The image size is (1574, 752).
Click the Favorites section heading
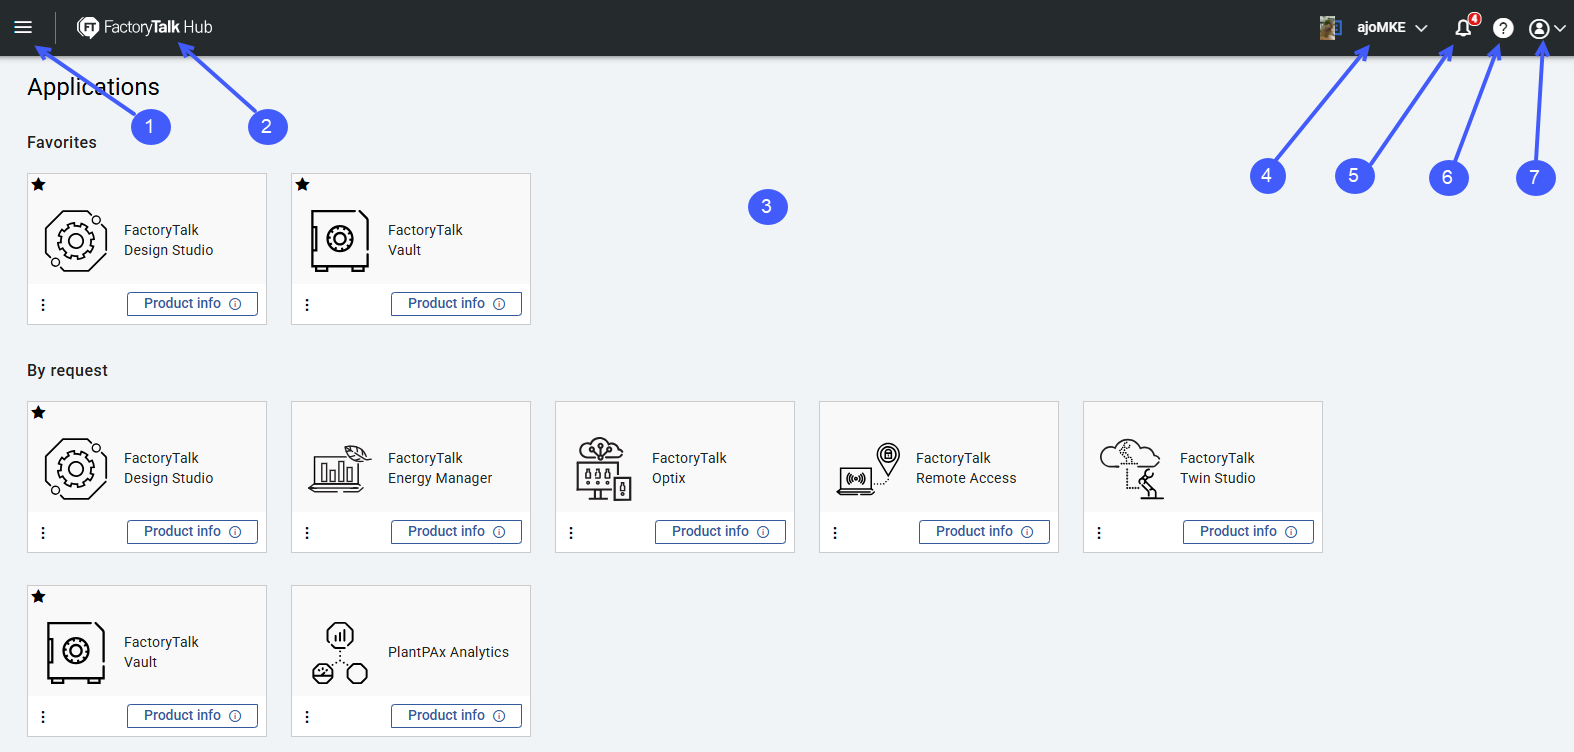[x=62, y=142]
